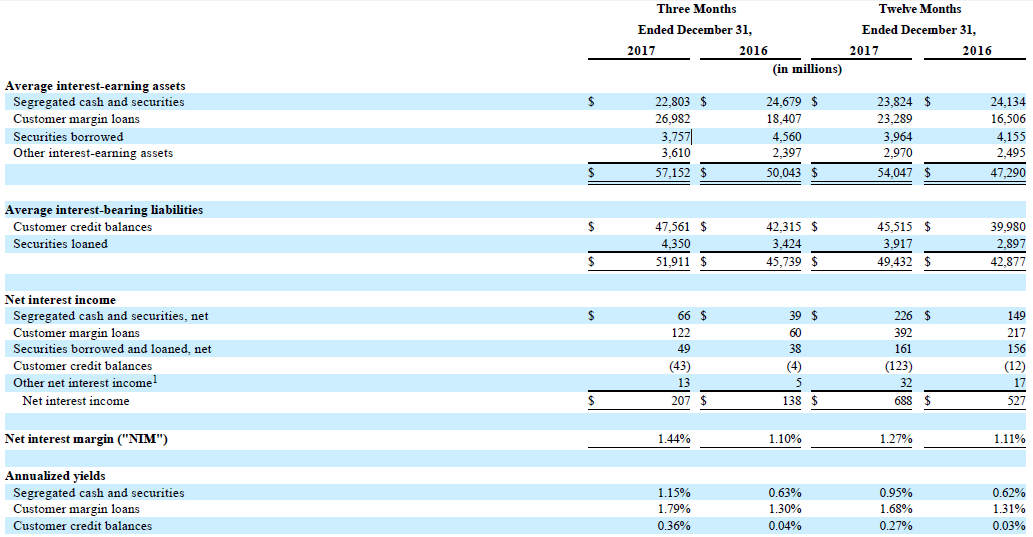Click the 1.68% yield value
The width and height of the screenshot is (1033, 537).
[897, 509]
